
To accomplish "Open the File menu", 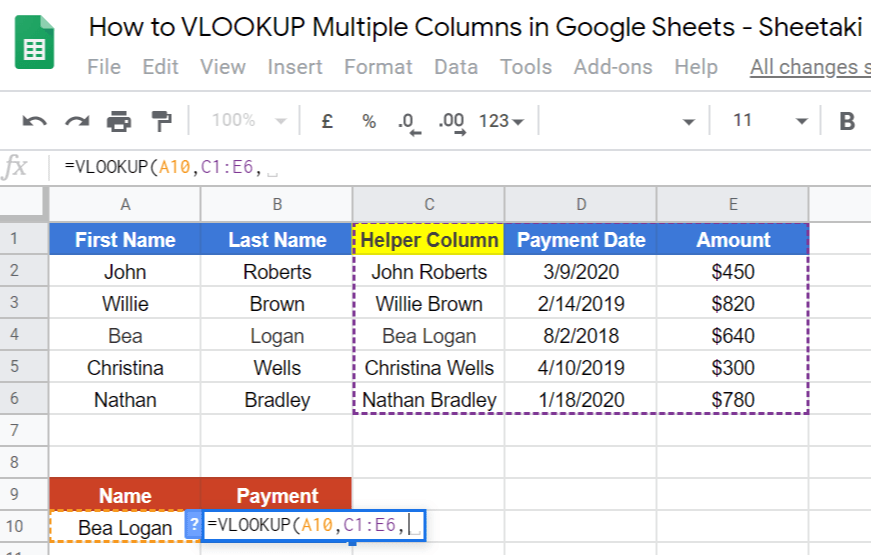I will click(104, 67).
